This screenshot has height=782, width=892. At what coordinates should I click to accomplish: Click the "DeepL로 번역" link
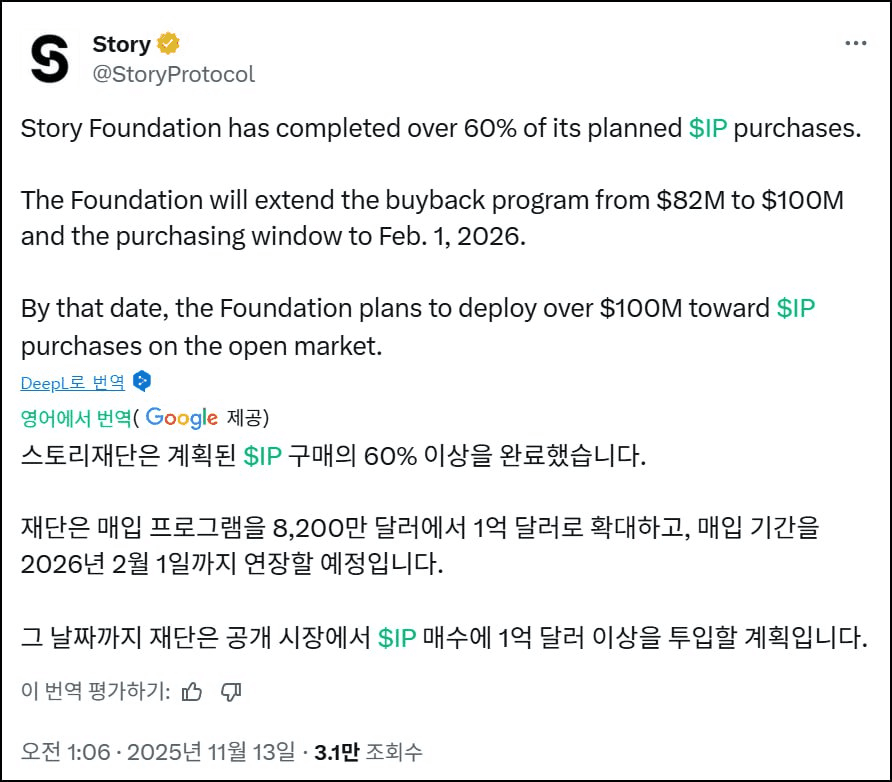(73, 382)
